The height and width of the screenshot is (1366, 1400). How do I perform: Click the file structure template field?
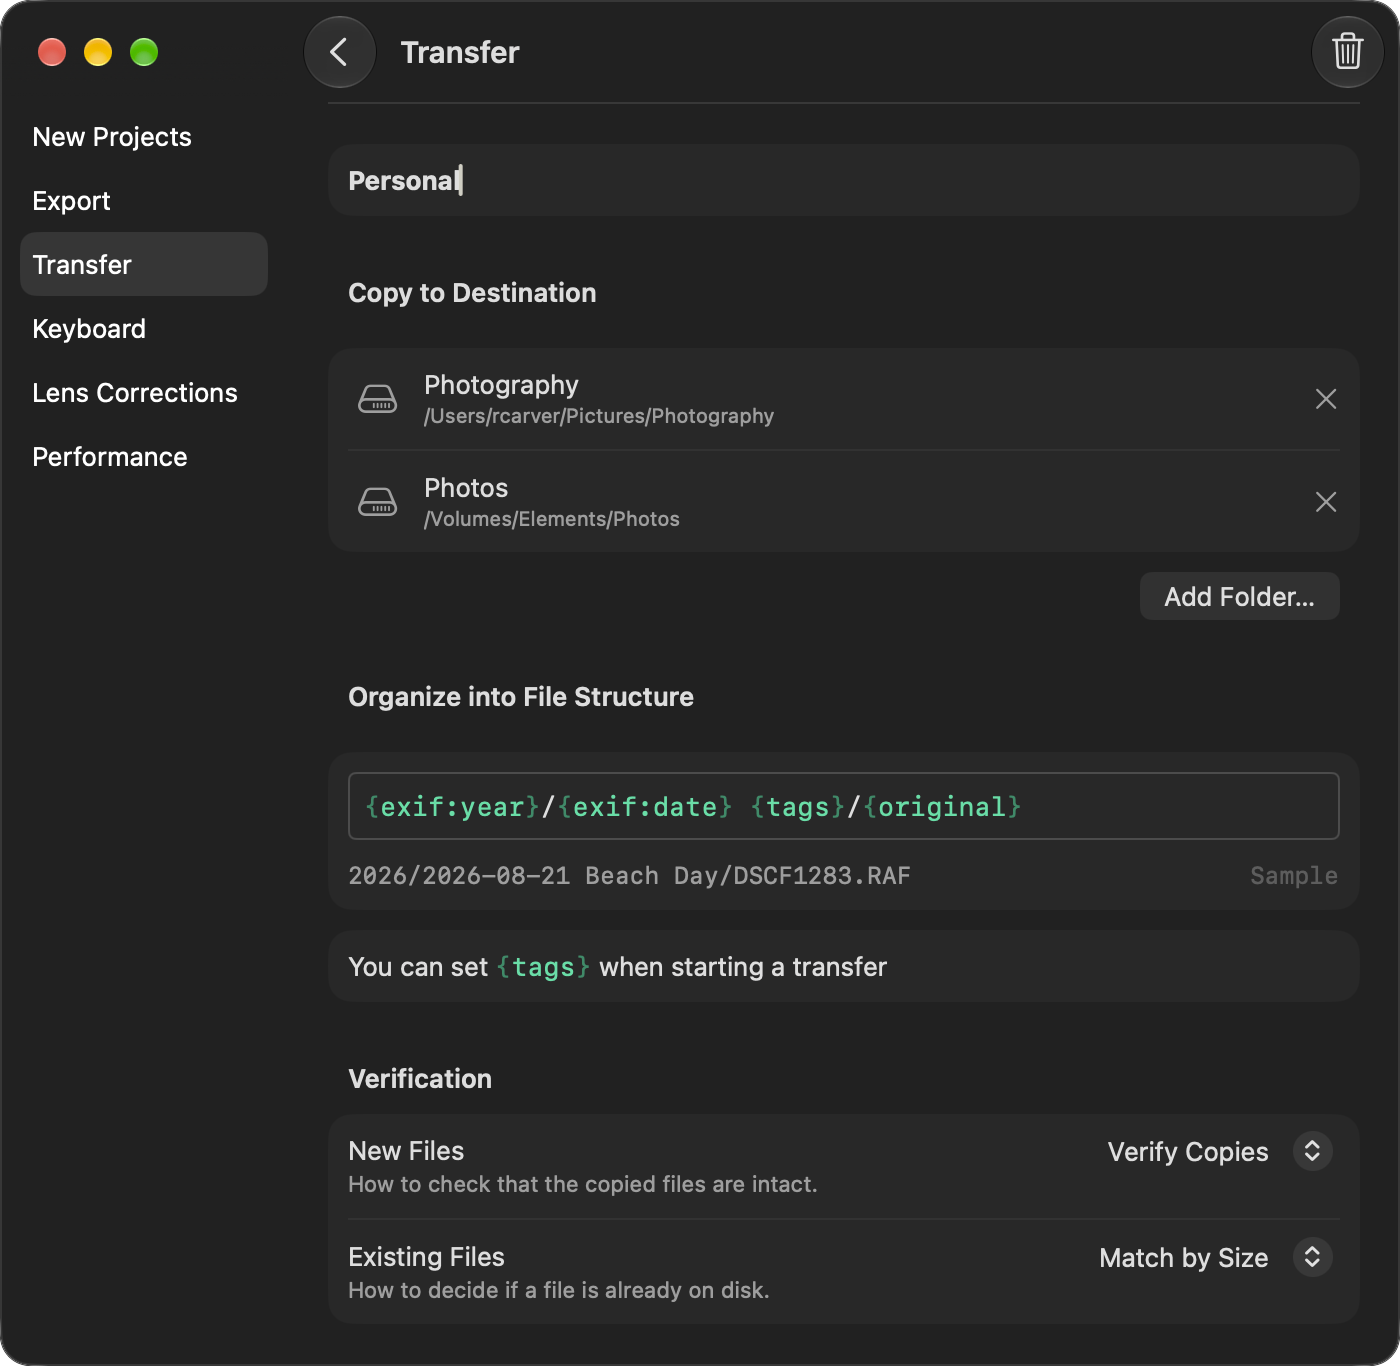point(843,806)
